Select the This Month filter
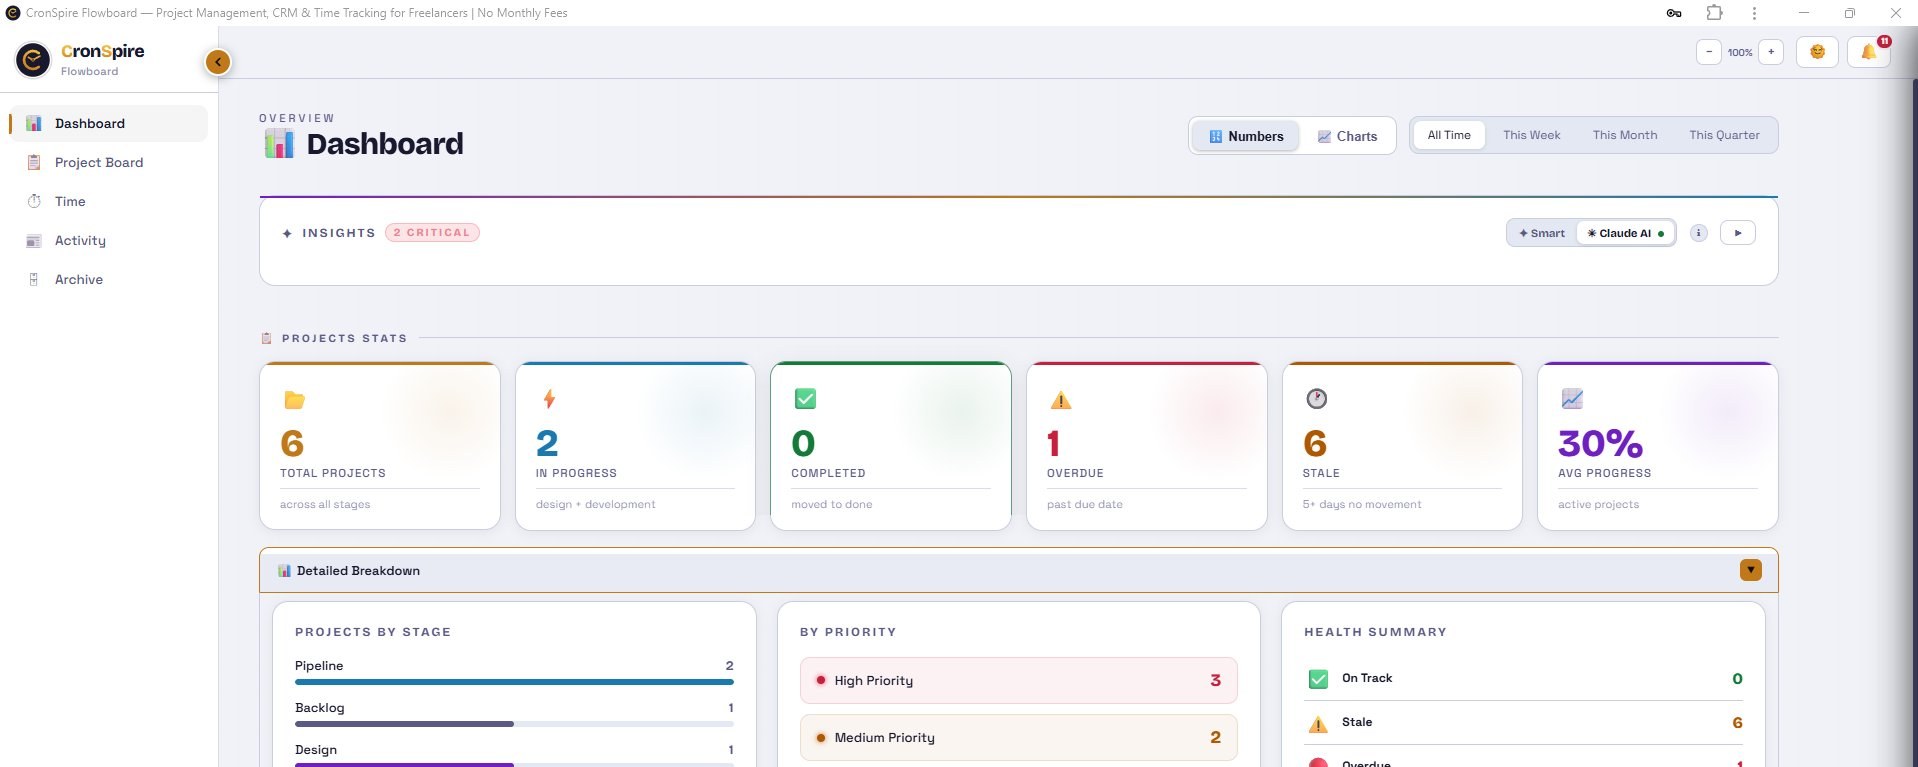The height and width of the screenshot is (767, 1918). (x=1625, y=135)
